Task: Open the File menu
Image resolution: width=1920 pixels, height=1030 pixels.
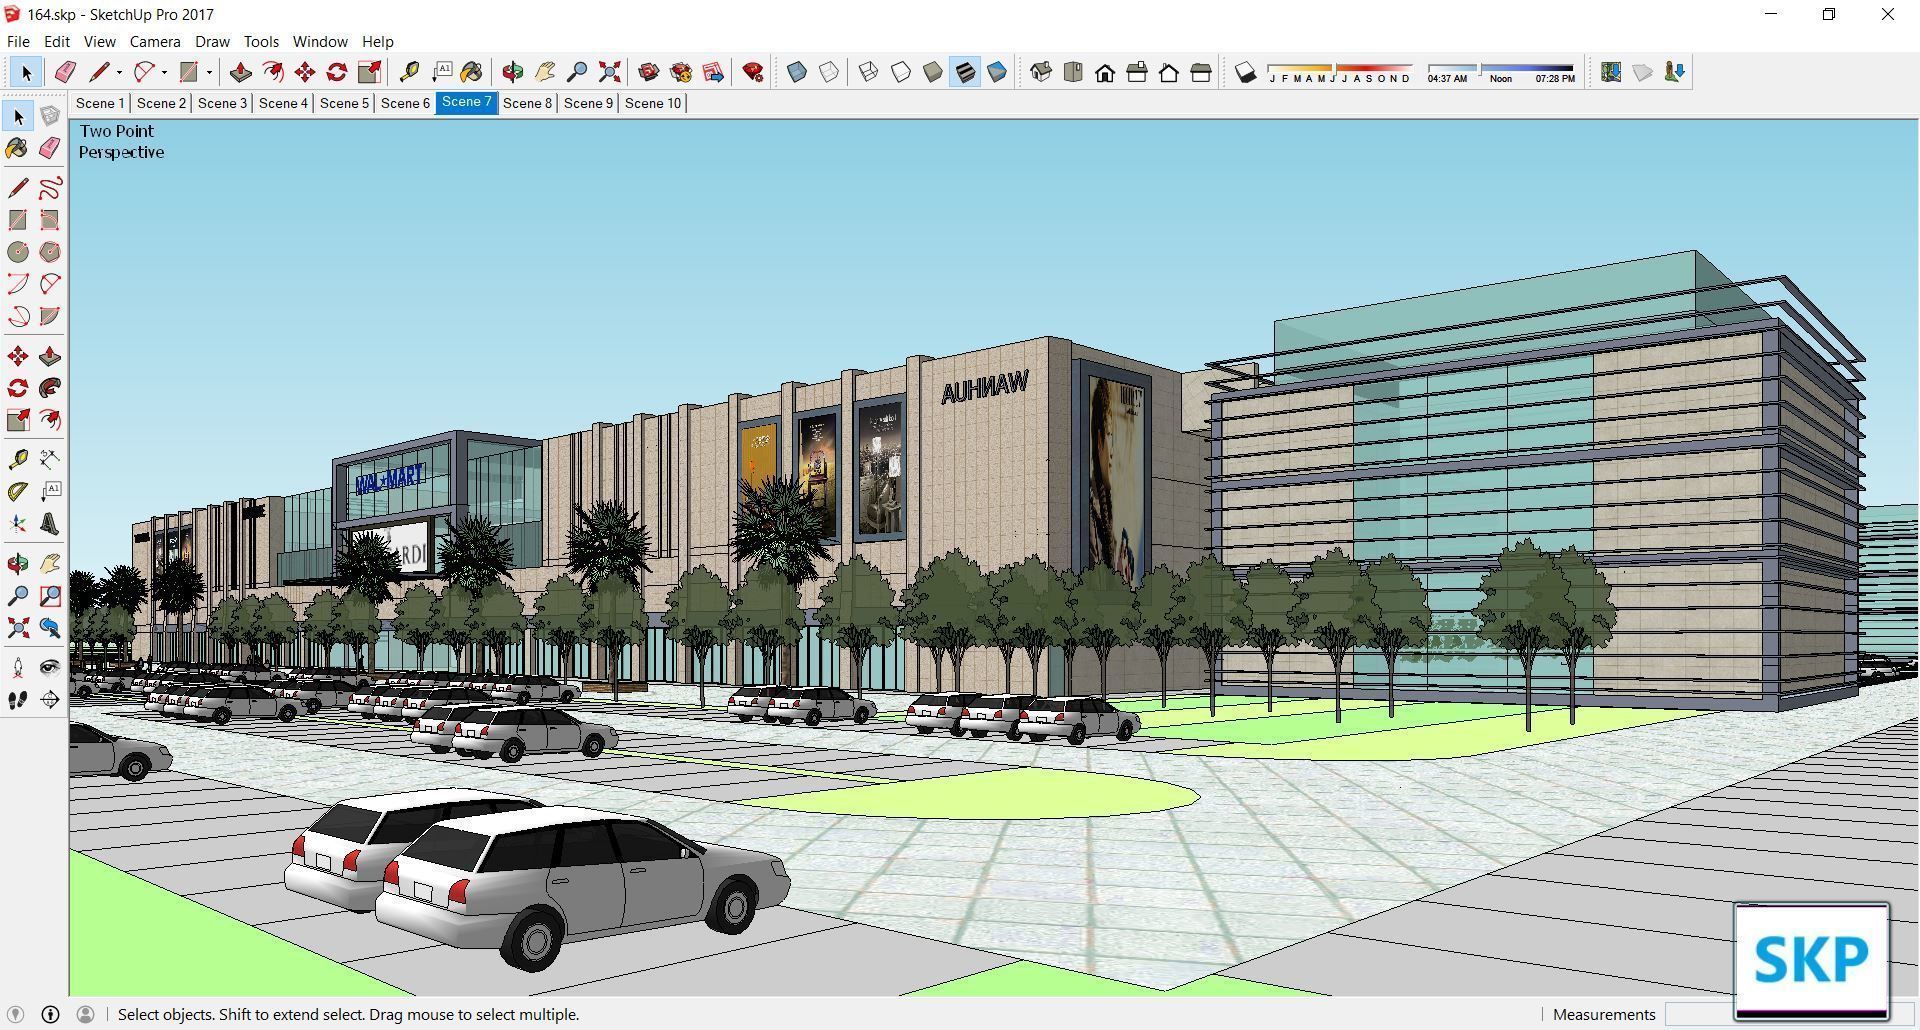Action: click(18, 41)
